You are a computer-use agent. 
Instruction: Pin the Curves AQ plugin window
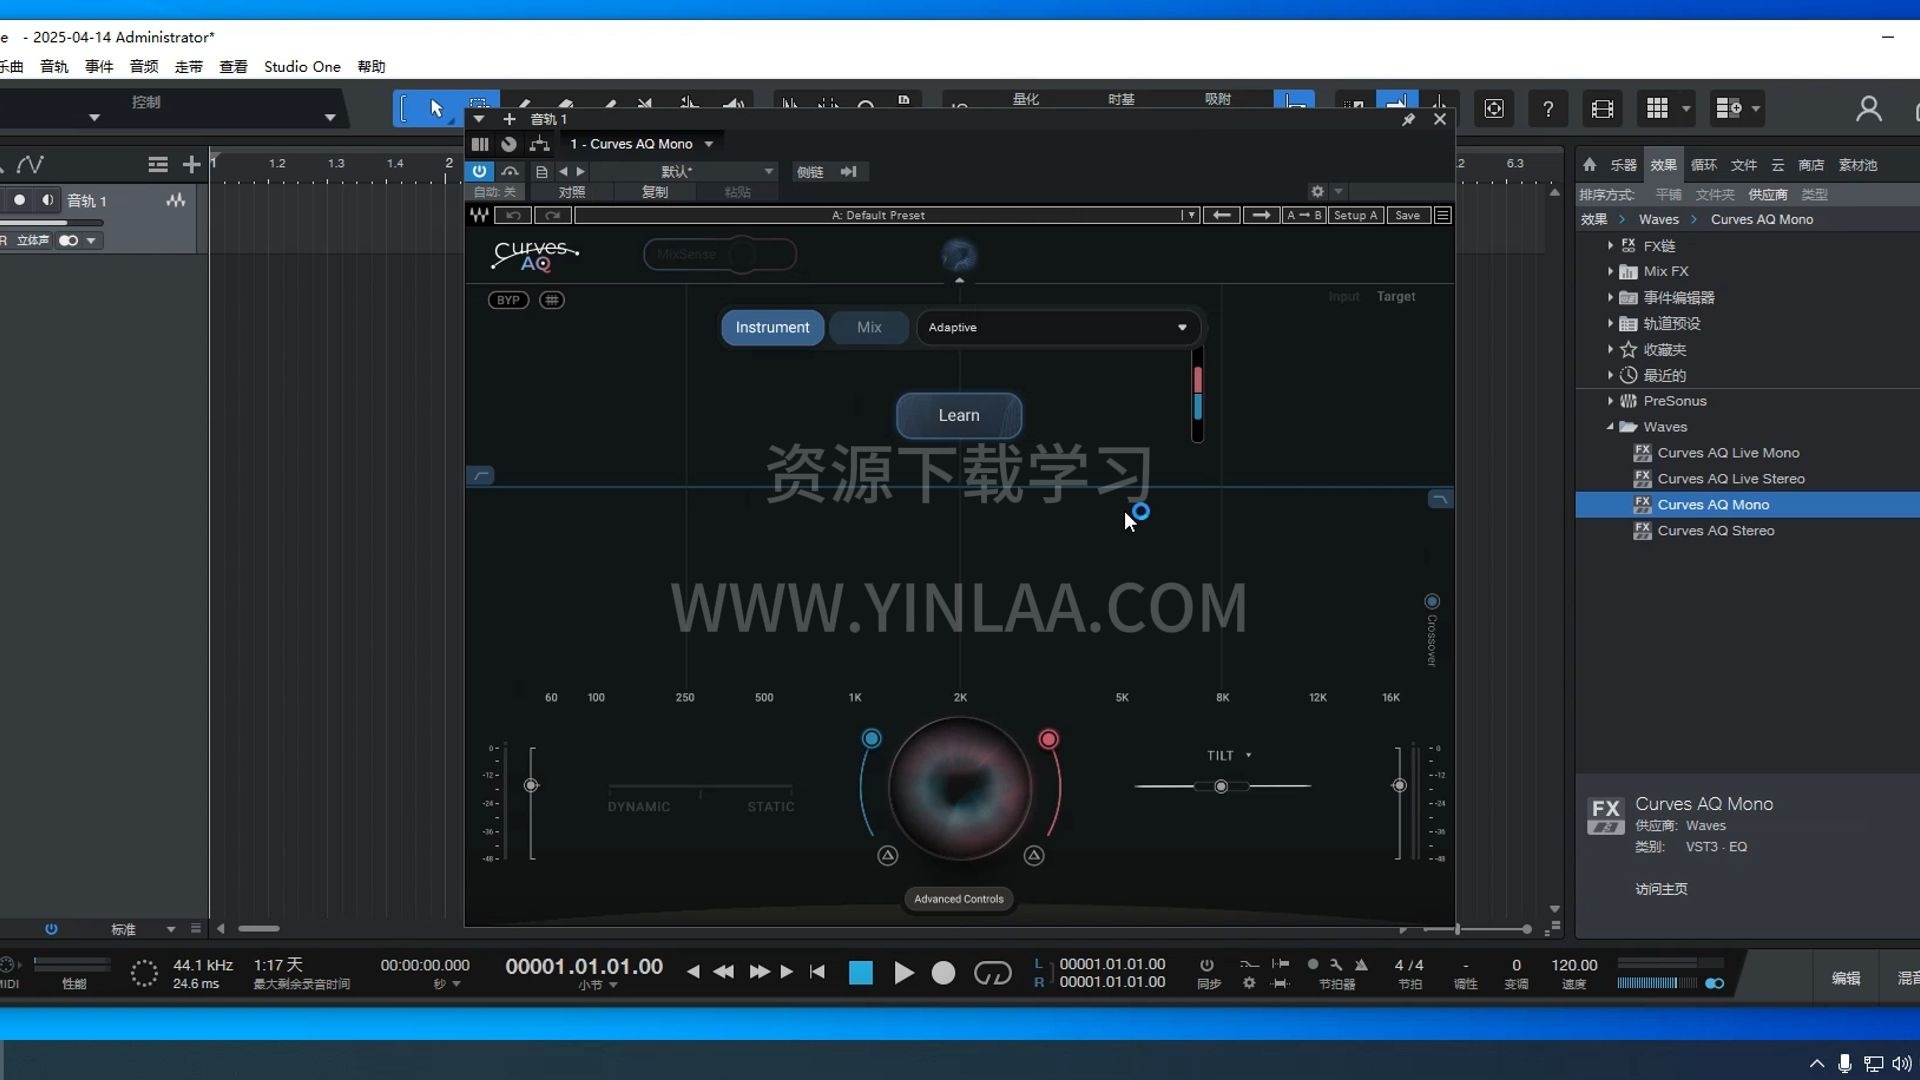pyautogui.click(x=1410, y=119)
